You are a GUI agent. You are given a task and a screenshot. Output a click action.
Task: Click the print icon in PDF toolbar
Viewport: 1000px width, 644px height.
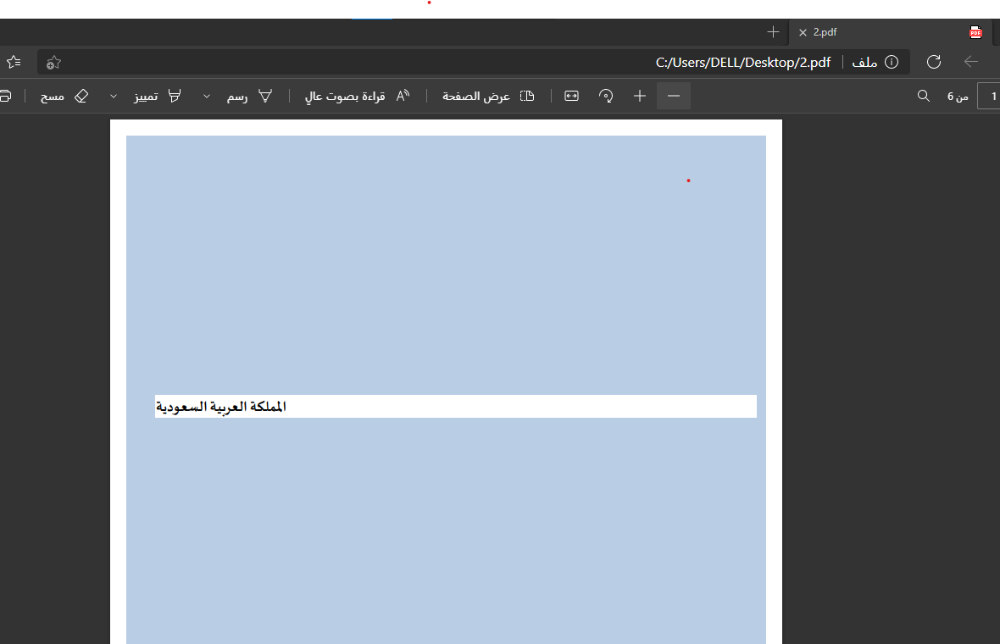point(5,96)
